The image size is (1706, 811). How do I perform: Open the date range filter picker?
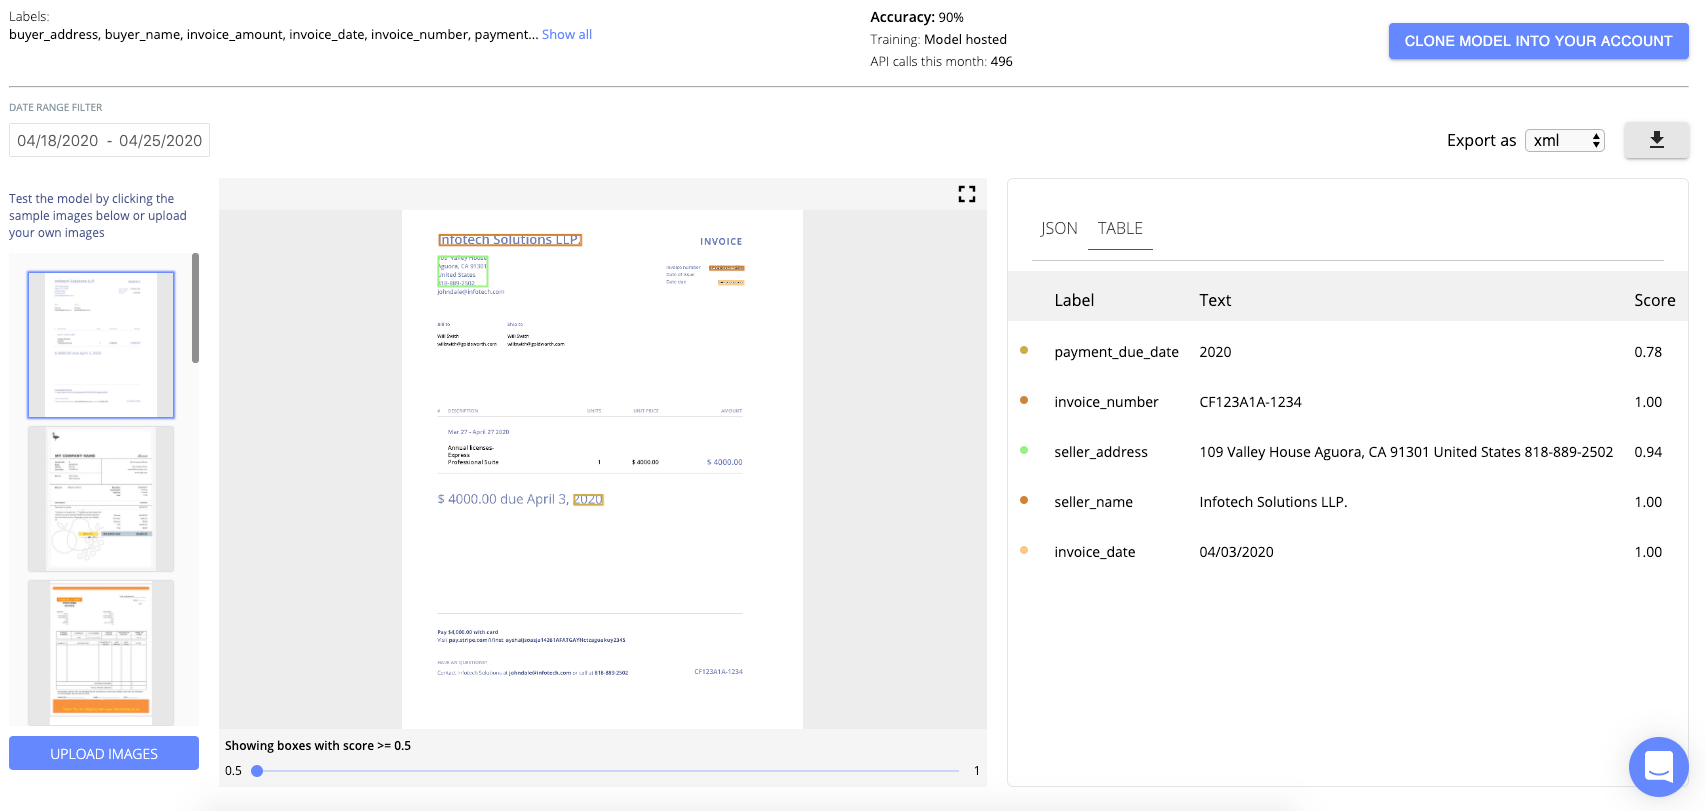(109, 141)
